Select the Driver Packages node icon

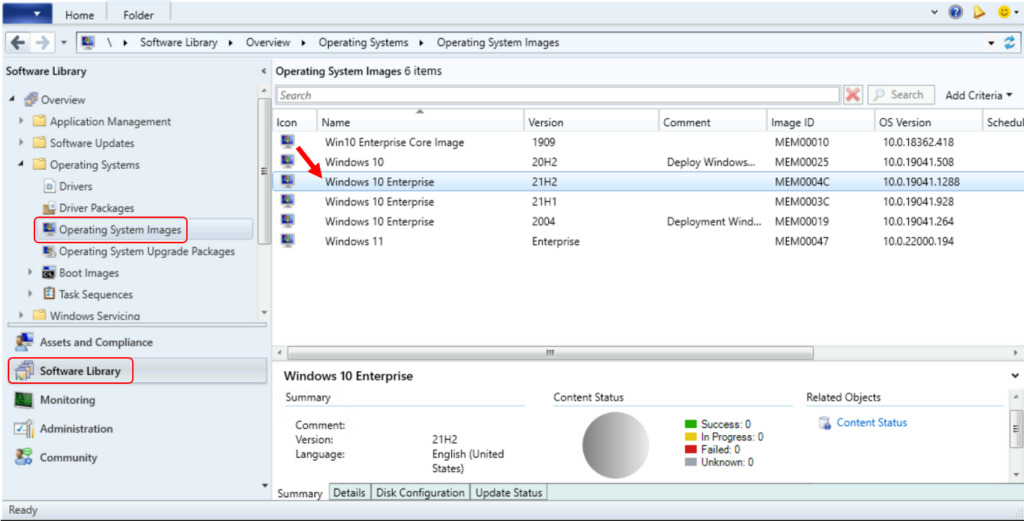click(x=49, y=208)
